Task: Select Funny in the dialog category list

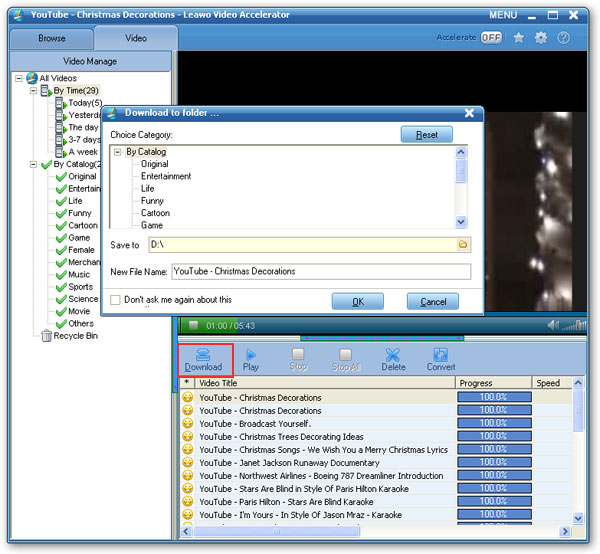Action: [152, 201]
